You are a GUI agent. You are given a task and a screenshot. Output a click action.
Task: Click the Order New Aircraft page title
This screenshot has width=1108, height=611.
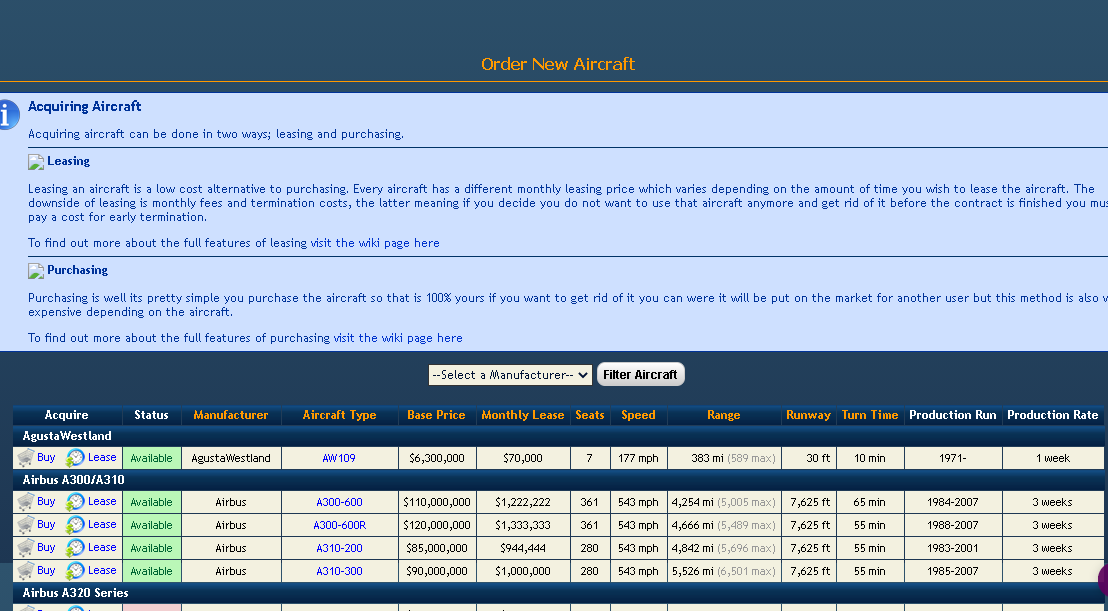(x=558, y=64)
